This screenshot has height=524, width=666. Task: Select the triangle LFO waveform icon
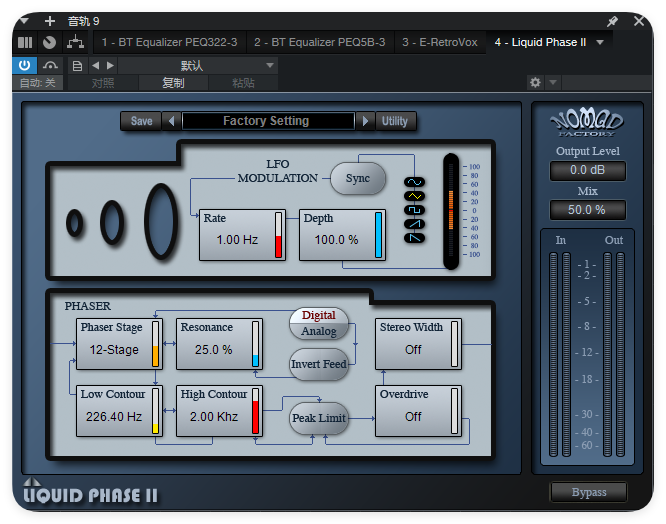414,196
